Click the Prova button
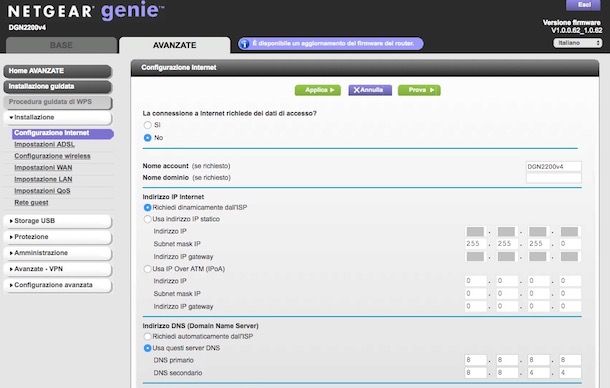This screenshot has height=388, width=610. pos(419,90)
